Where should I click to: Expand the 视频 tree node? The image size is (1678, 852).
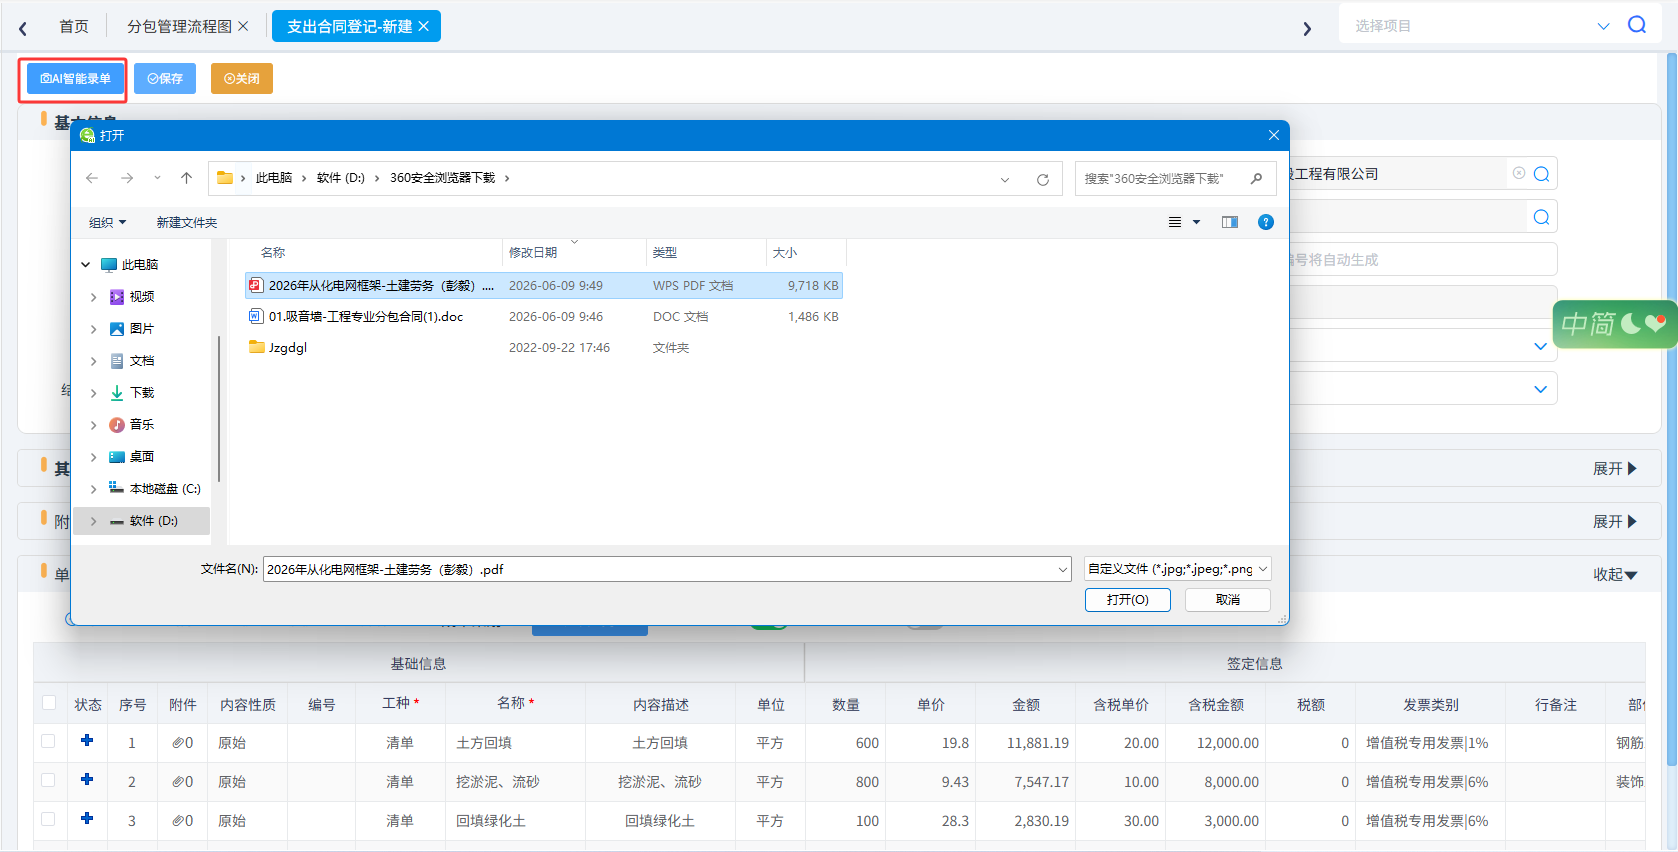pos(94,297)
